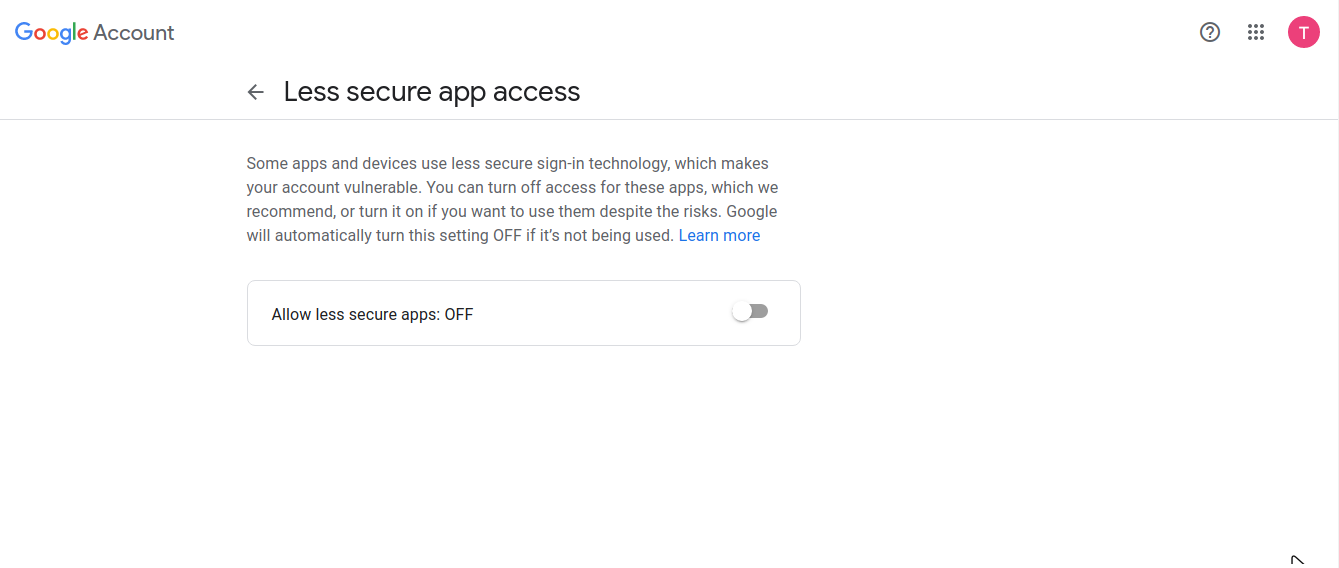1339x568 pixels.
Task: Click the "OFF" status text in the setting row
Action: tap(459, 314)
